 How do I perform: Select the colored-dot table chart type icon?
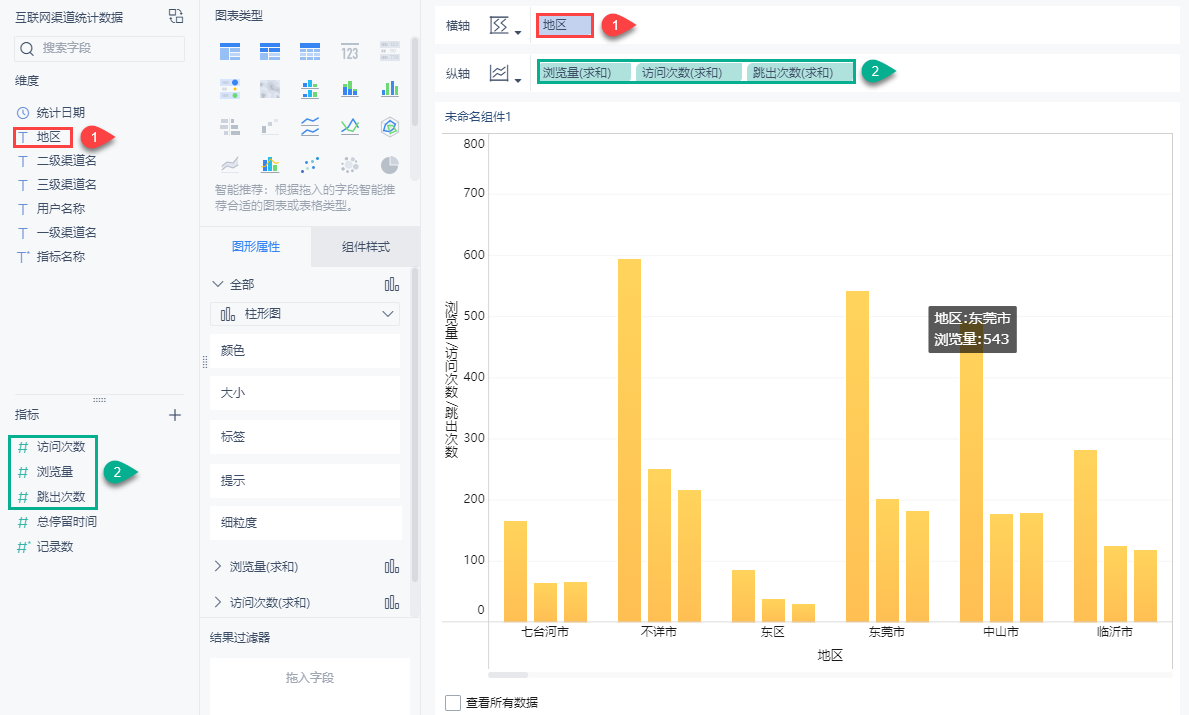[x=230, y=89]
